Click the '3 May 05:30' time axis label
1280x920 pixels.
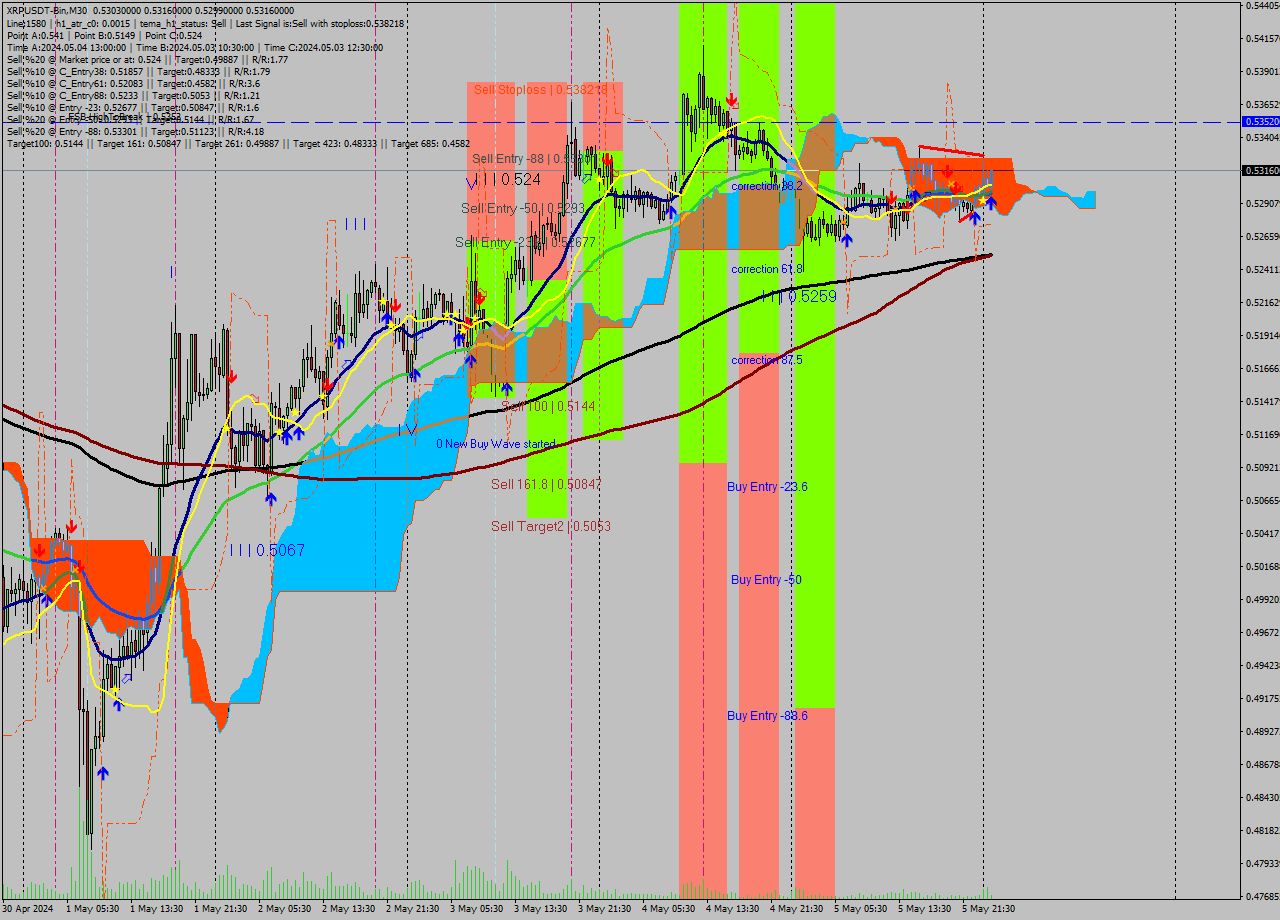477,909
